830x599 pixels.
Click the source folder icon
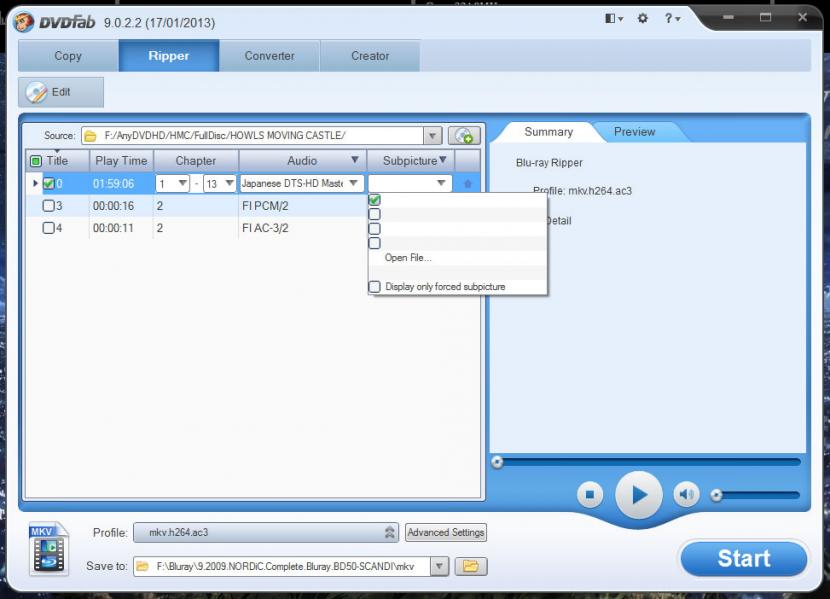[x=91, y=136]
